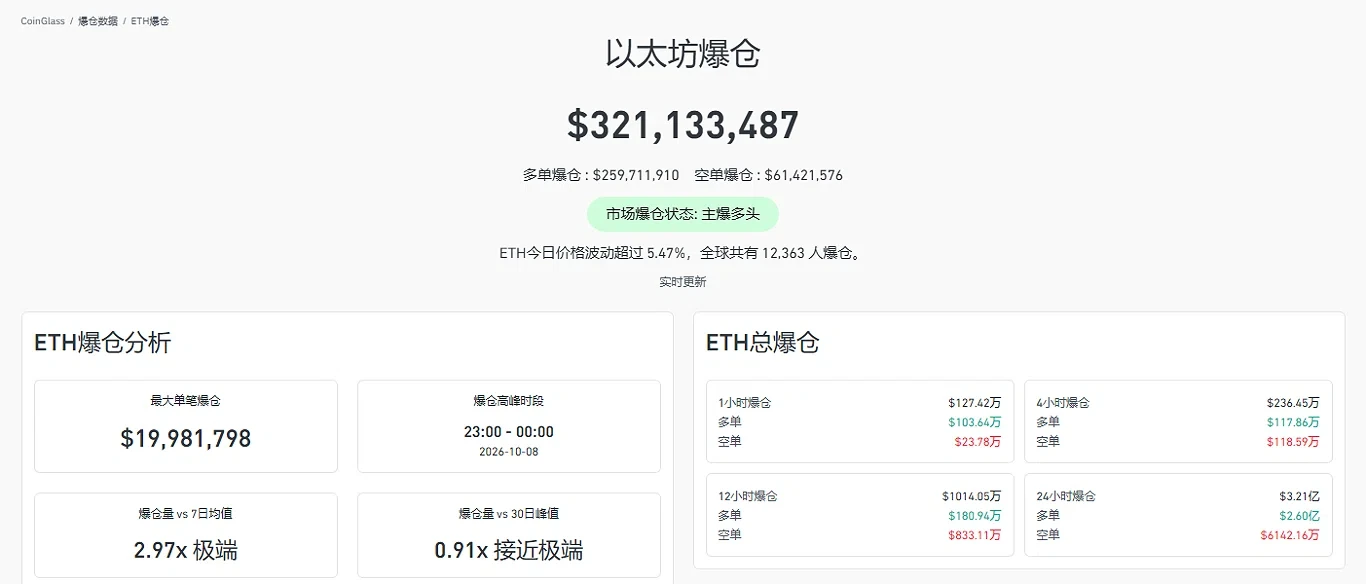Image resolution: width=1366 pixels, height=584 pixels.
Task: Click the date 2026-10-08
Action: tap(509, 451)
